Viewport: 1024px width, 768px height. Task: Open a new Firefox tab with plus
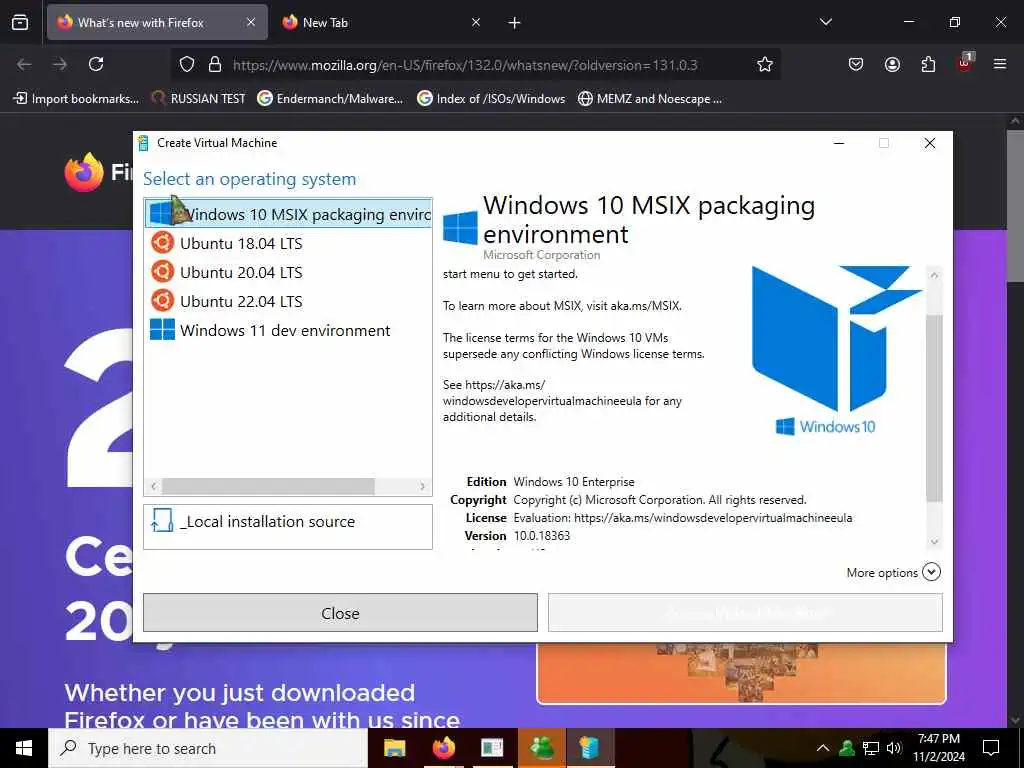pos(515,23)
